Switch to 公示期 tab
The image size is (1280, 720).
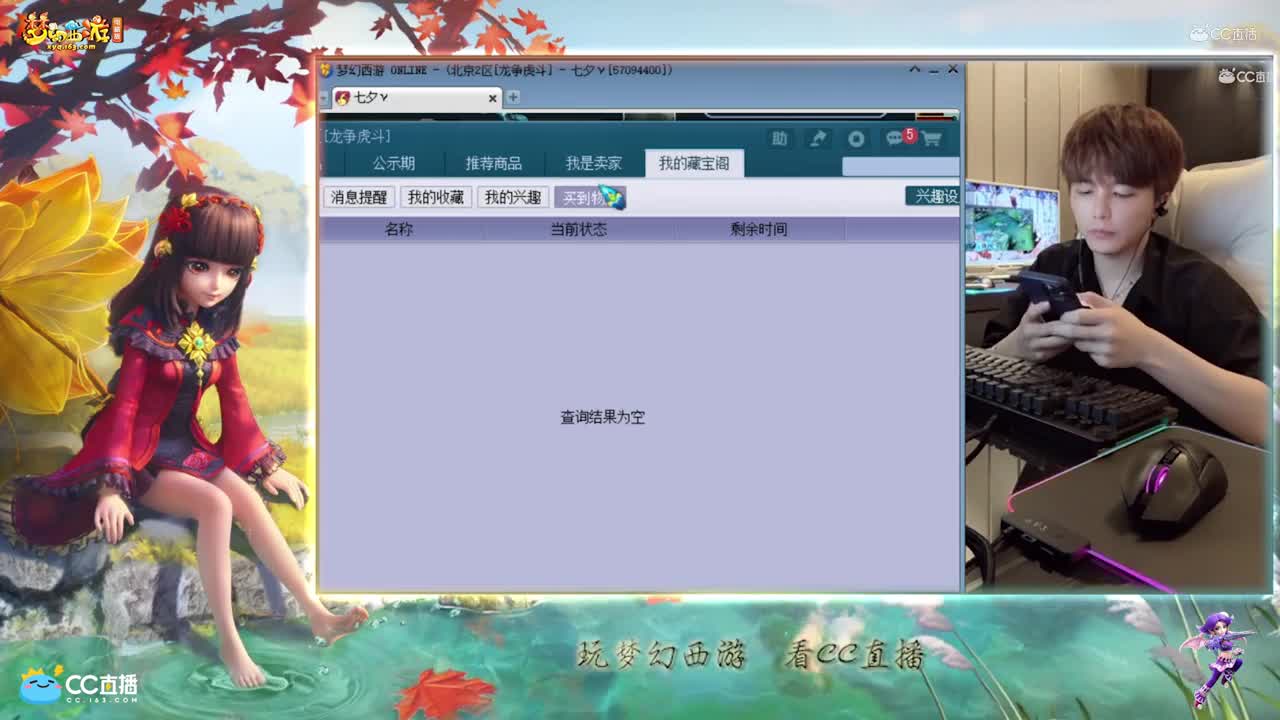tap(393, 163)
